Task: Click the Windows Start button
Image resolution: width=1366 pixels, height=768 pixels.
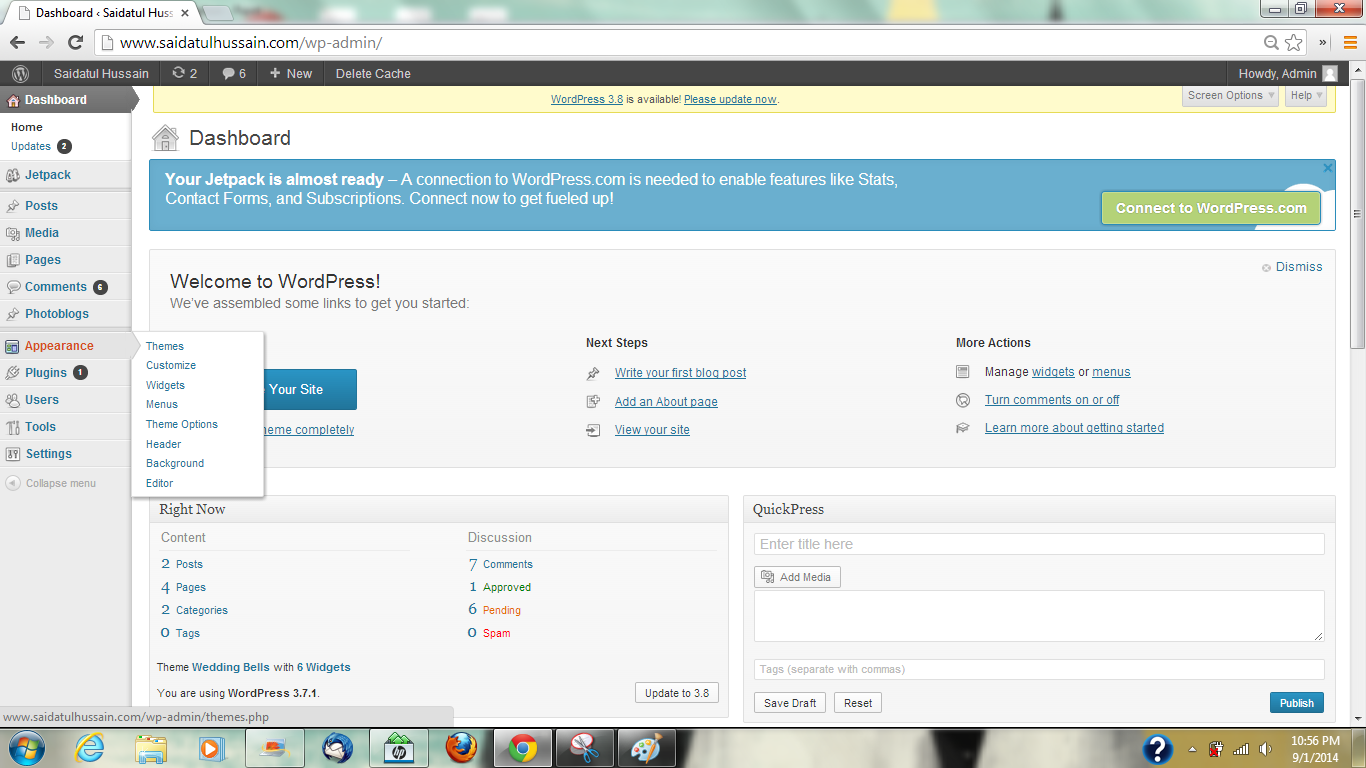Action: [25, 748]
